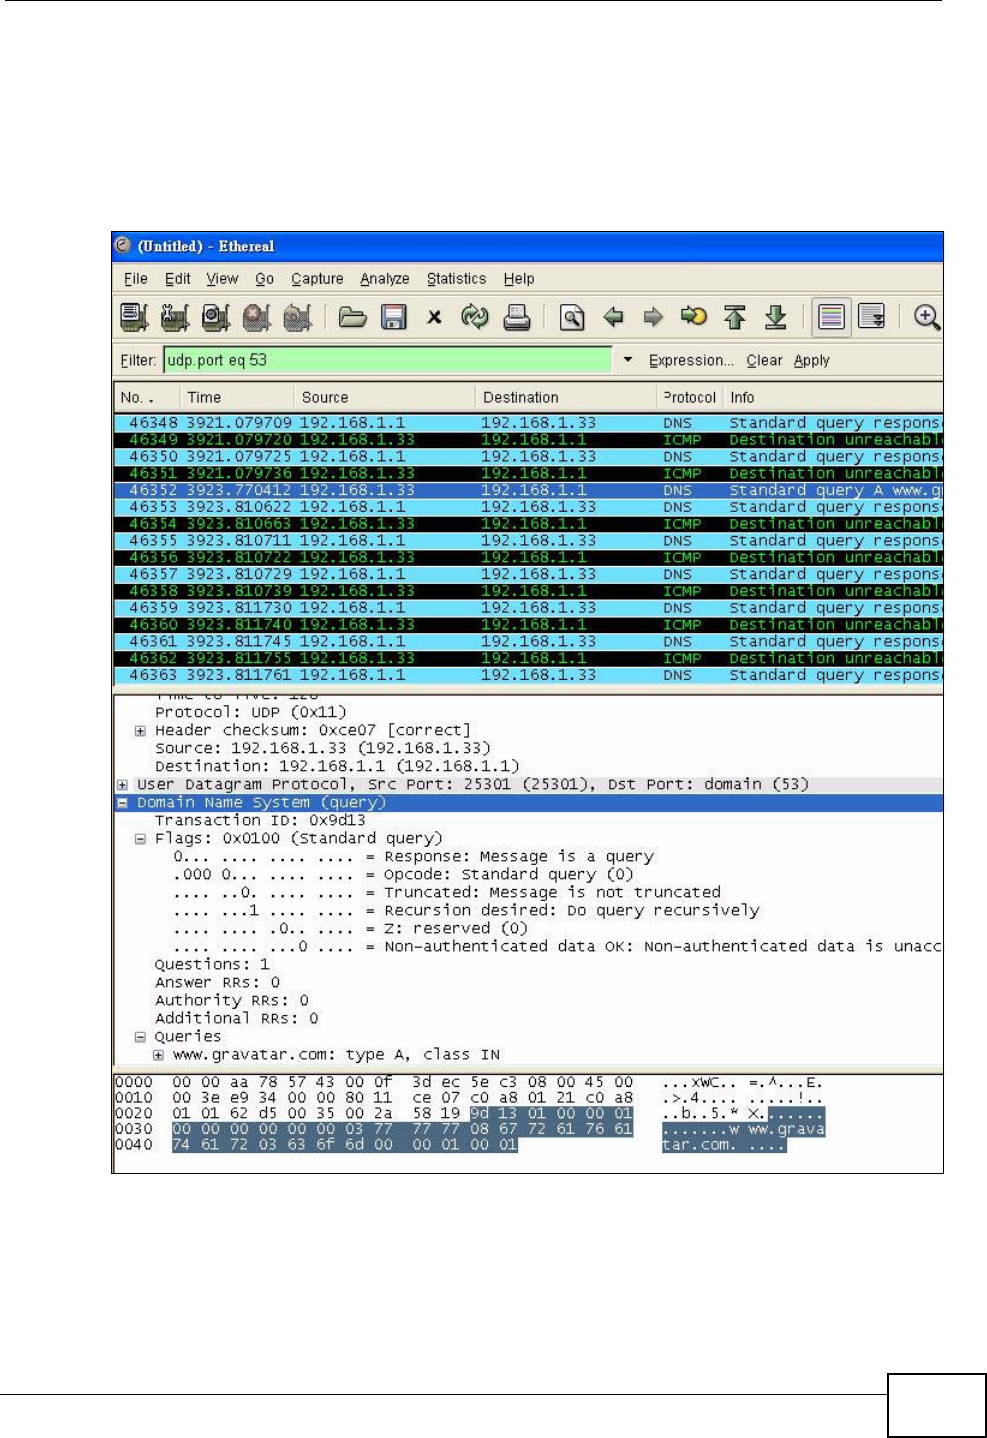Select Answer RRs: 0 line
The width and height of the screenshot is (987, 1438).
click(x=217, y=983)
